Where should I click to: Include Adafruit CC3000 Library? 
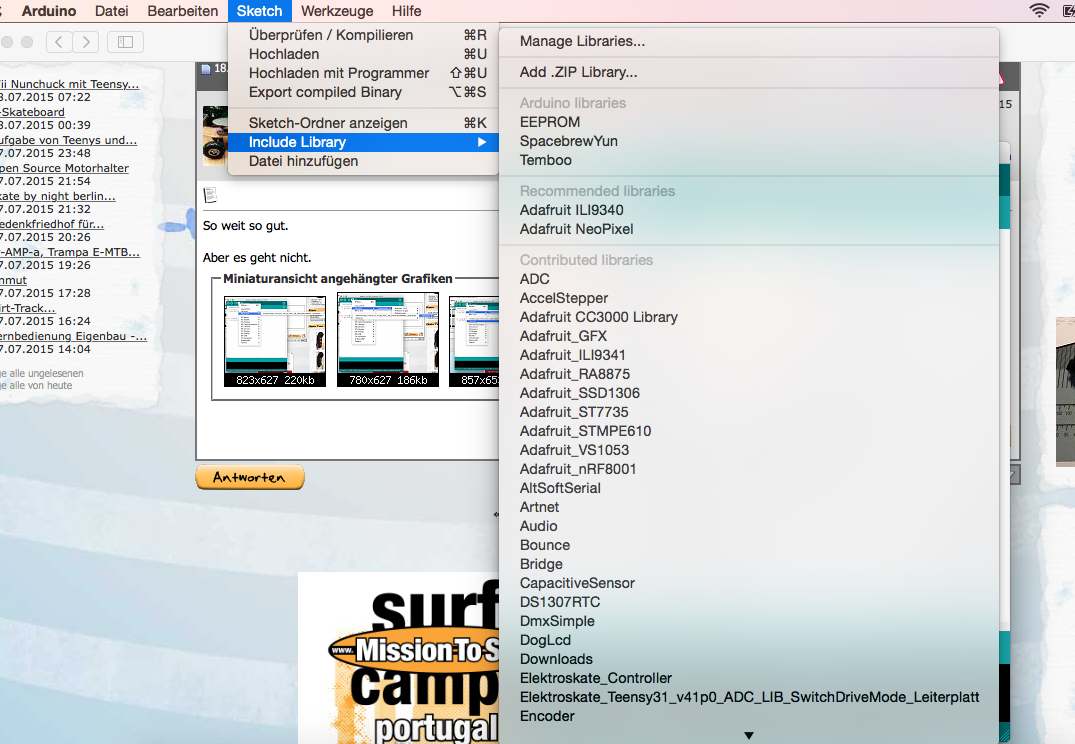[749, 317]
